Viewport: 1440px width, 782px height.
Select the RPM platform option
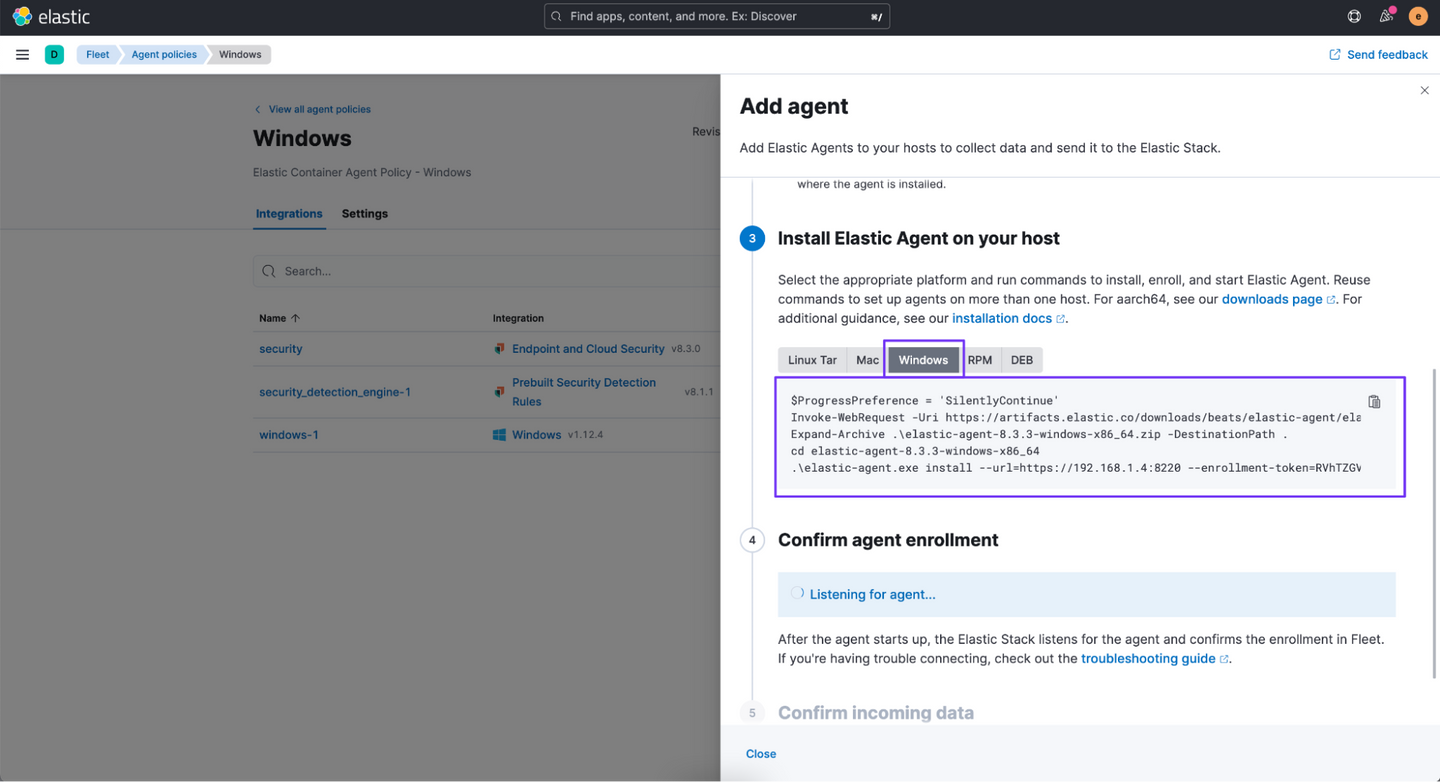point(980,360)
